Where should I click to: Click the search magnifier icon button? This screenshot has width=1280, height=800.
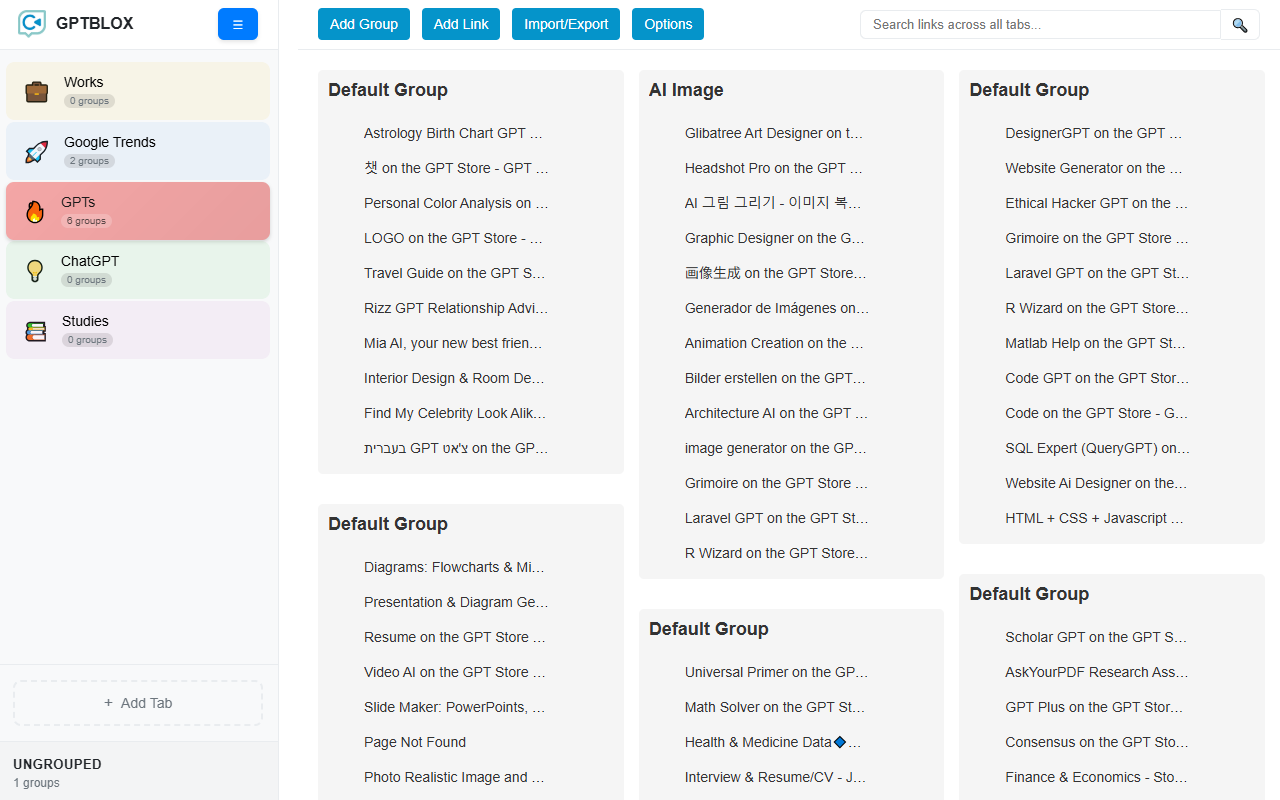[x=1239, y=25]
